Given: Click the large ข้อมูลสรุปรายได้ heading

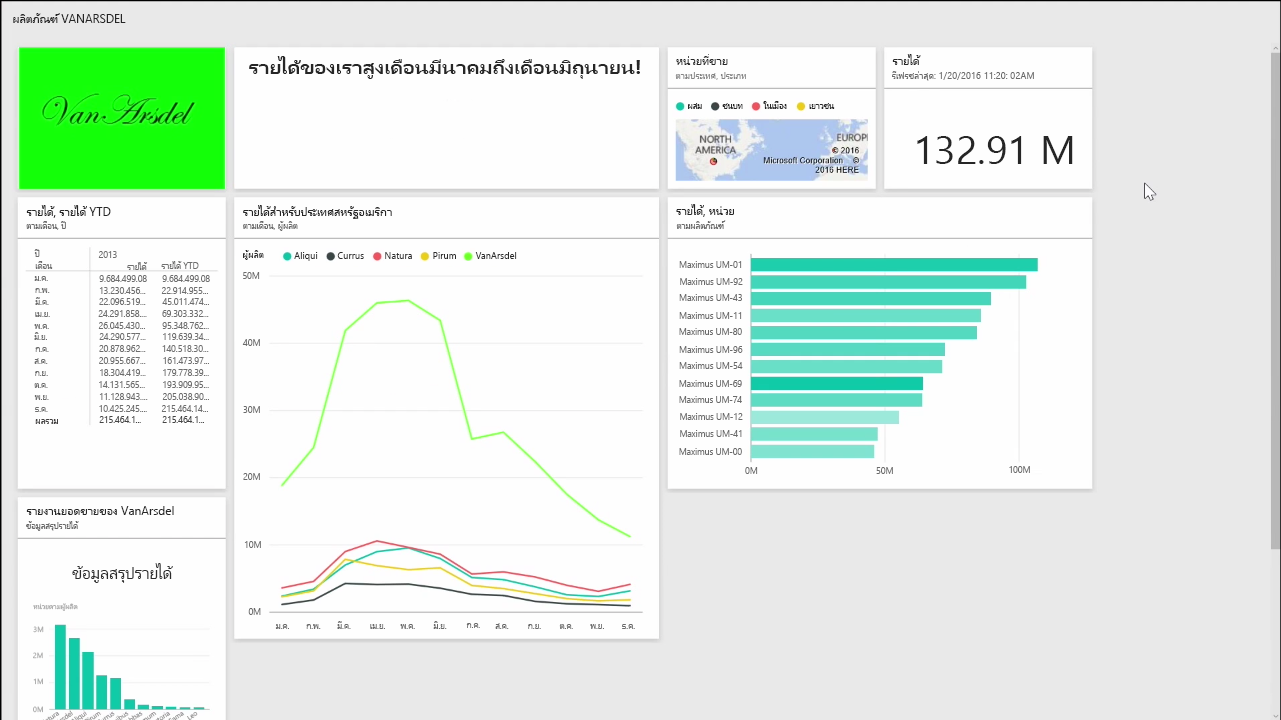Looking at the screenshot, I should tap(122, 574).
